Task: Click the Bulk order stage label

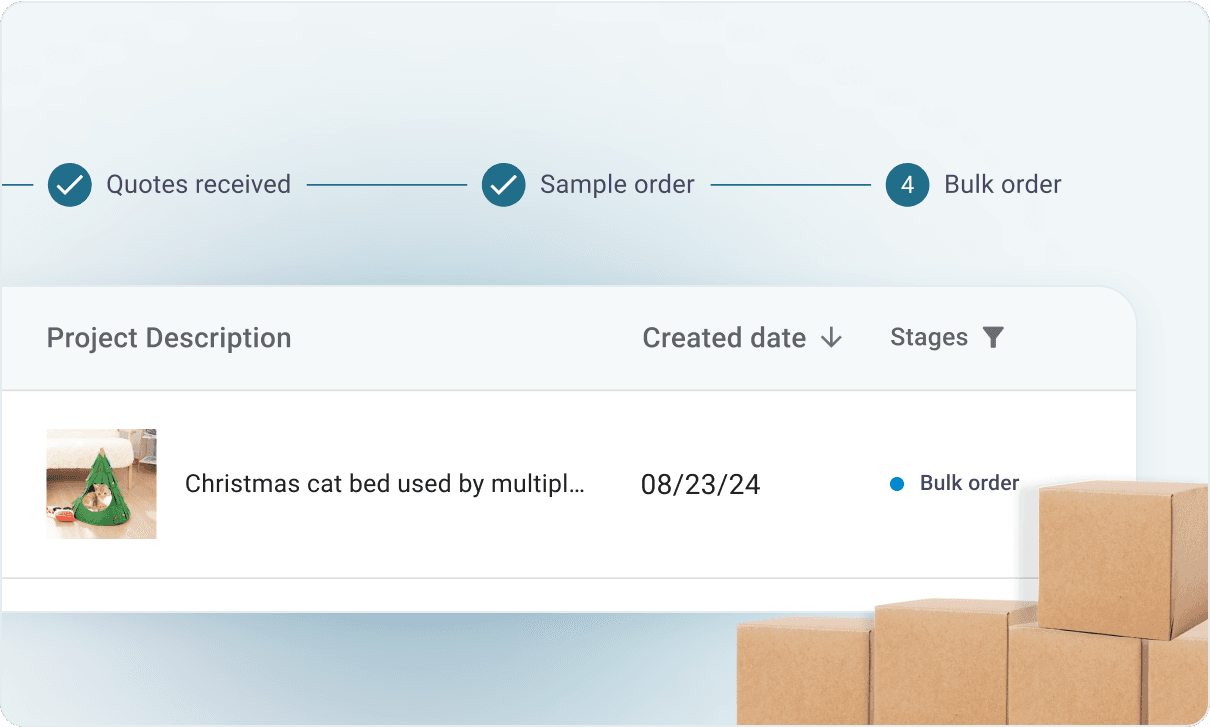Action: pos(969,484)
